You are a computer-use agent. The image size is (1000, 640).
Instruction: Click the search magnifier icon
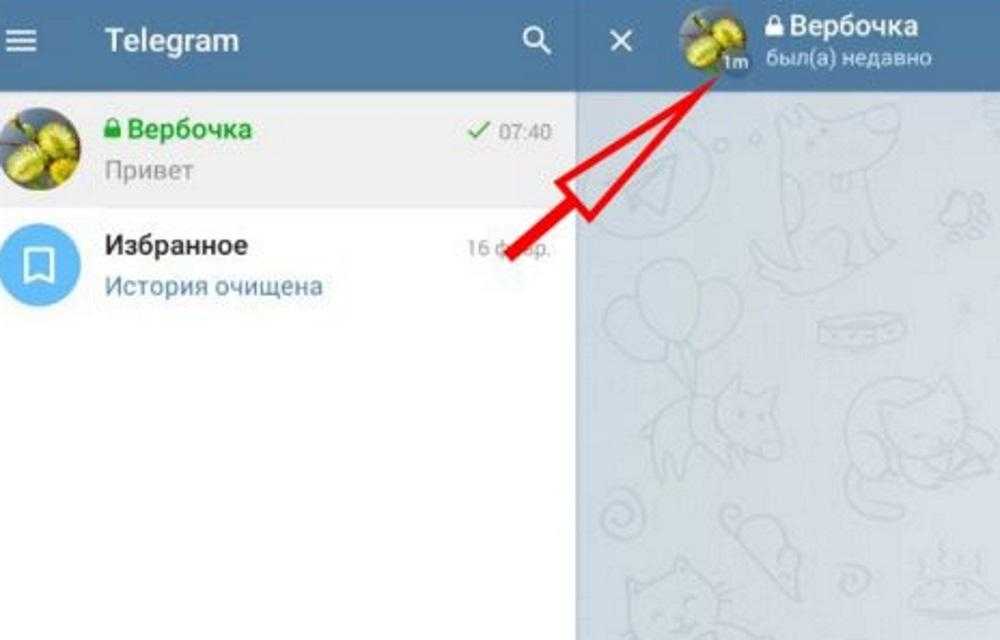click(x=536, y=41)
